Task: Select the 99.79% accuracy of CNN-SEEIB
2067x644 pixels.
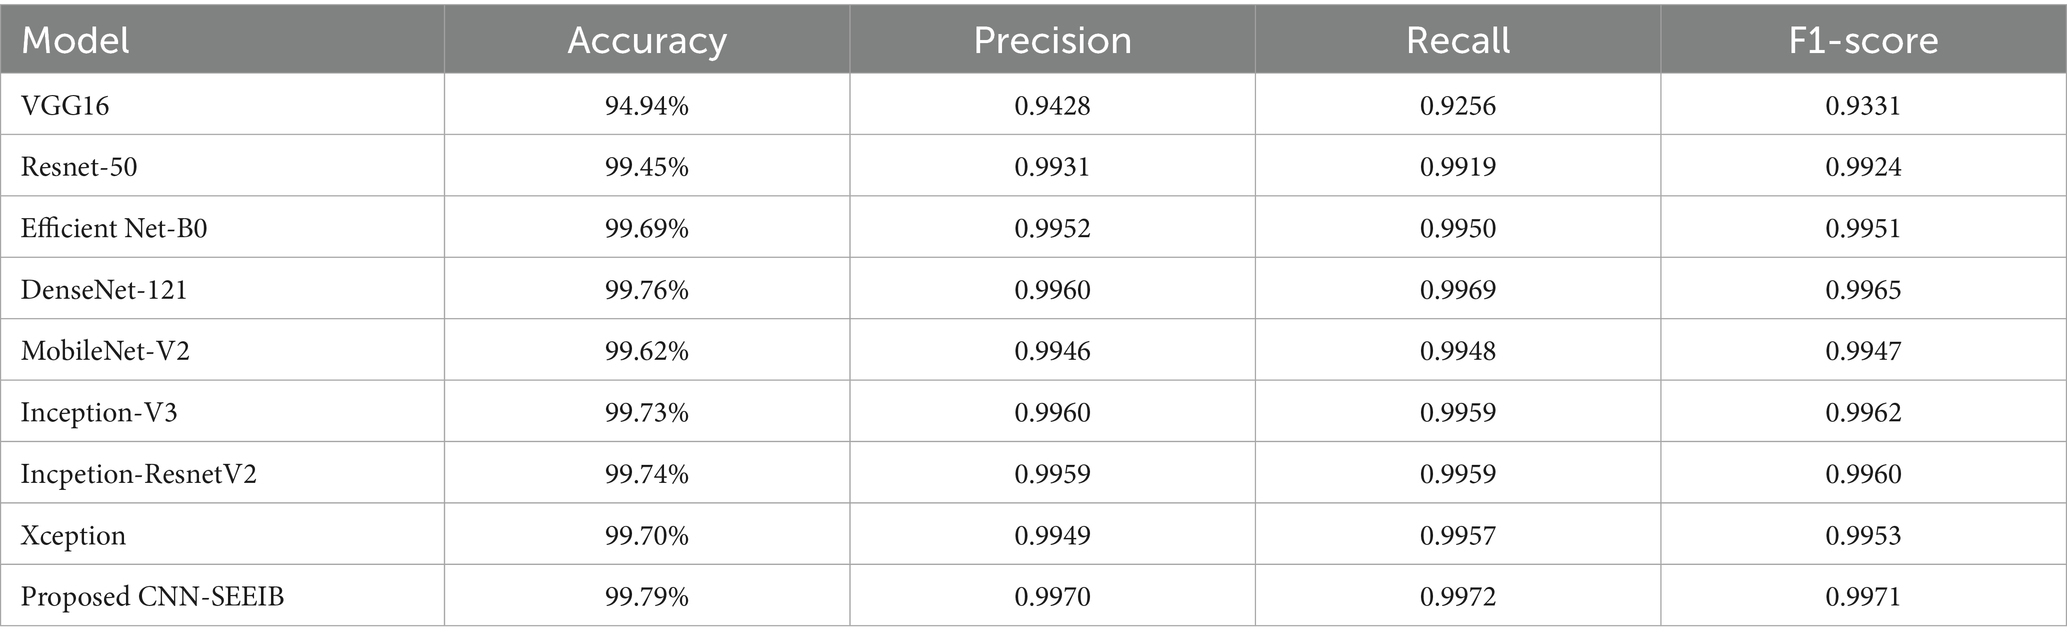Action: [647, 596]
